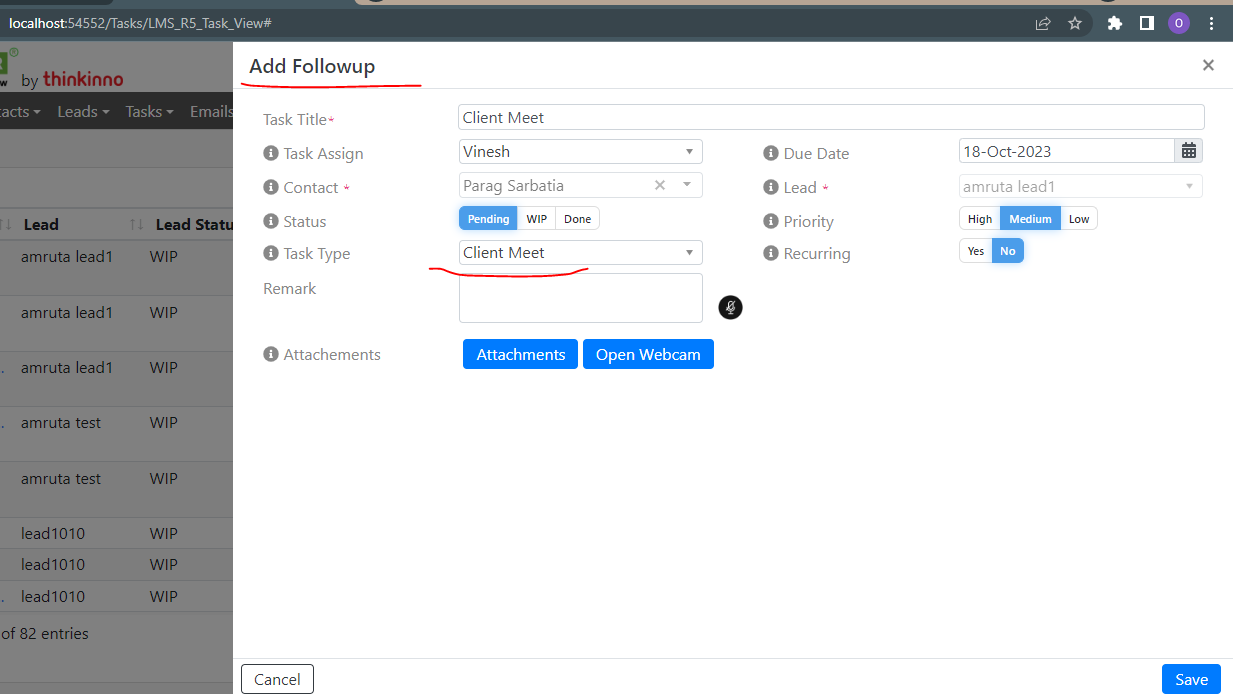Click the info icon next to Attachements

coord(270,354)
